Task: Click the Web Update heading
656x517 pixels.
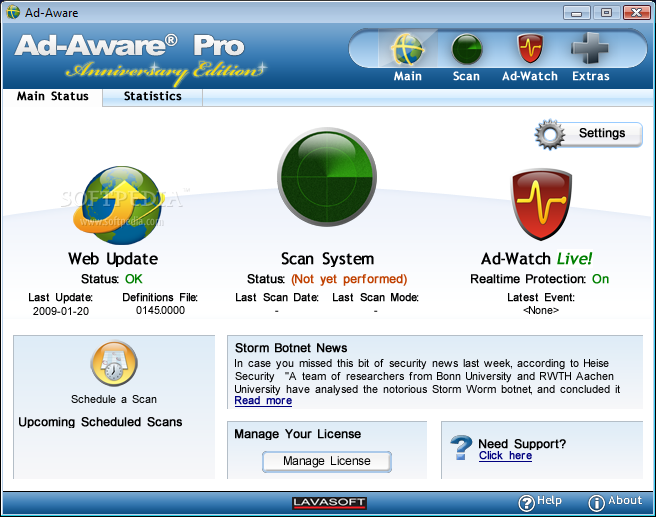Action: [x=113, y=259]
